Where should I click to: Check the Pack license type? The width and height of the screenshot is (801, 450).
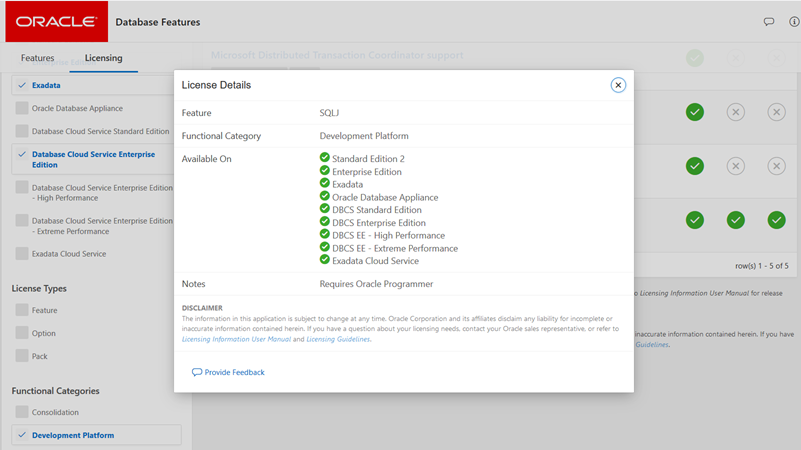[22, 356]
